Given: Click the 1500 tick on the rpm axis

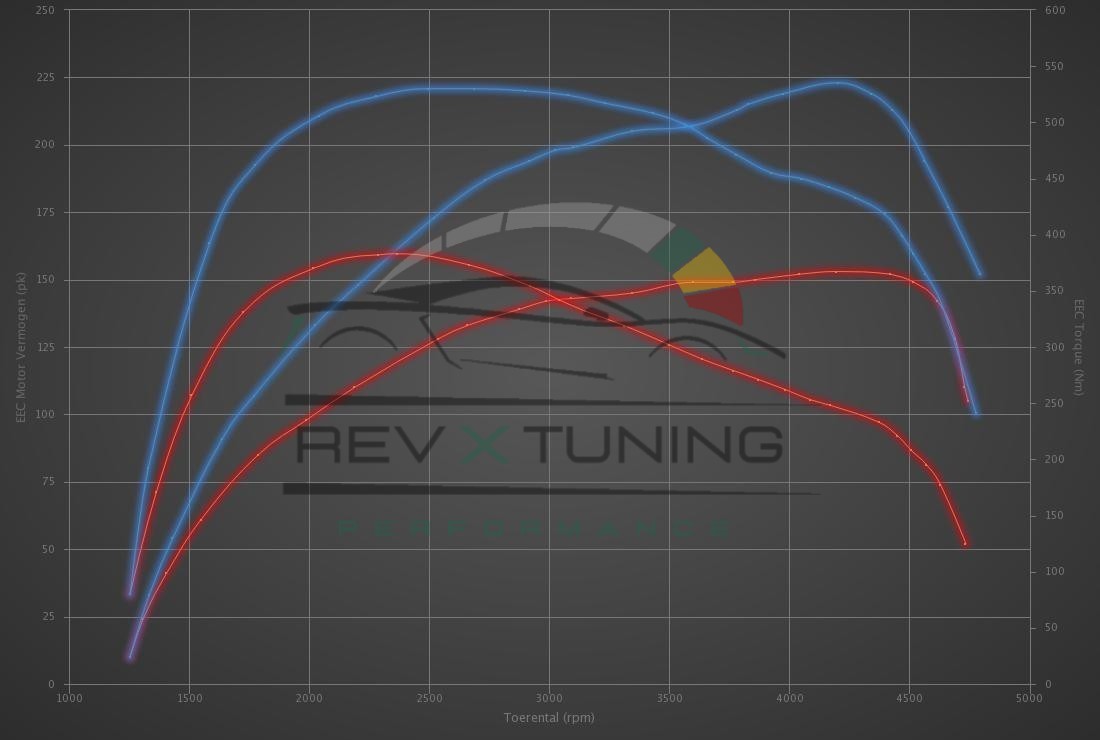Looking at the screenshot, I should 189,698.
